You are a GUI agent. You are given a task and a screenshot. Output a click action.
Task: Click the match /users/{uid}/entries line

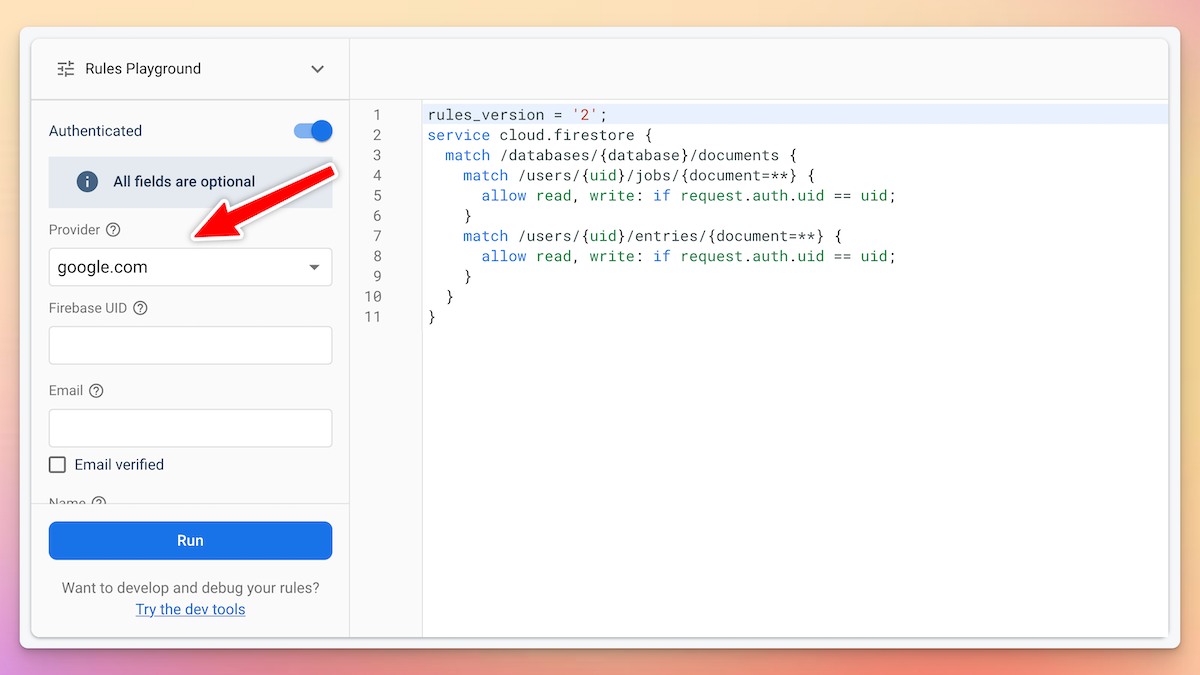[x=653, y=236]
